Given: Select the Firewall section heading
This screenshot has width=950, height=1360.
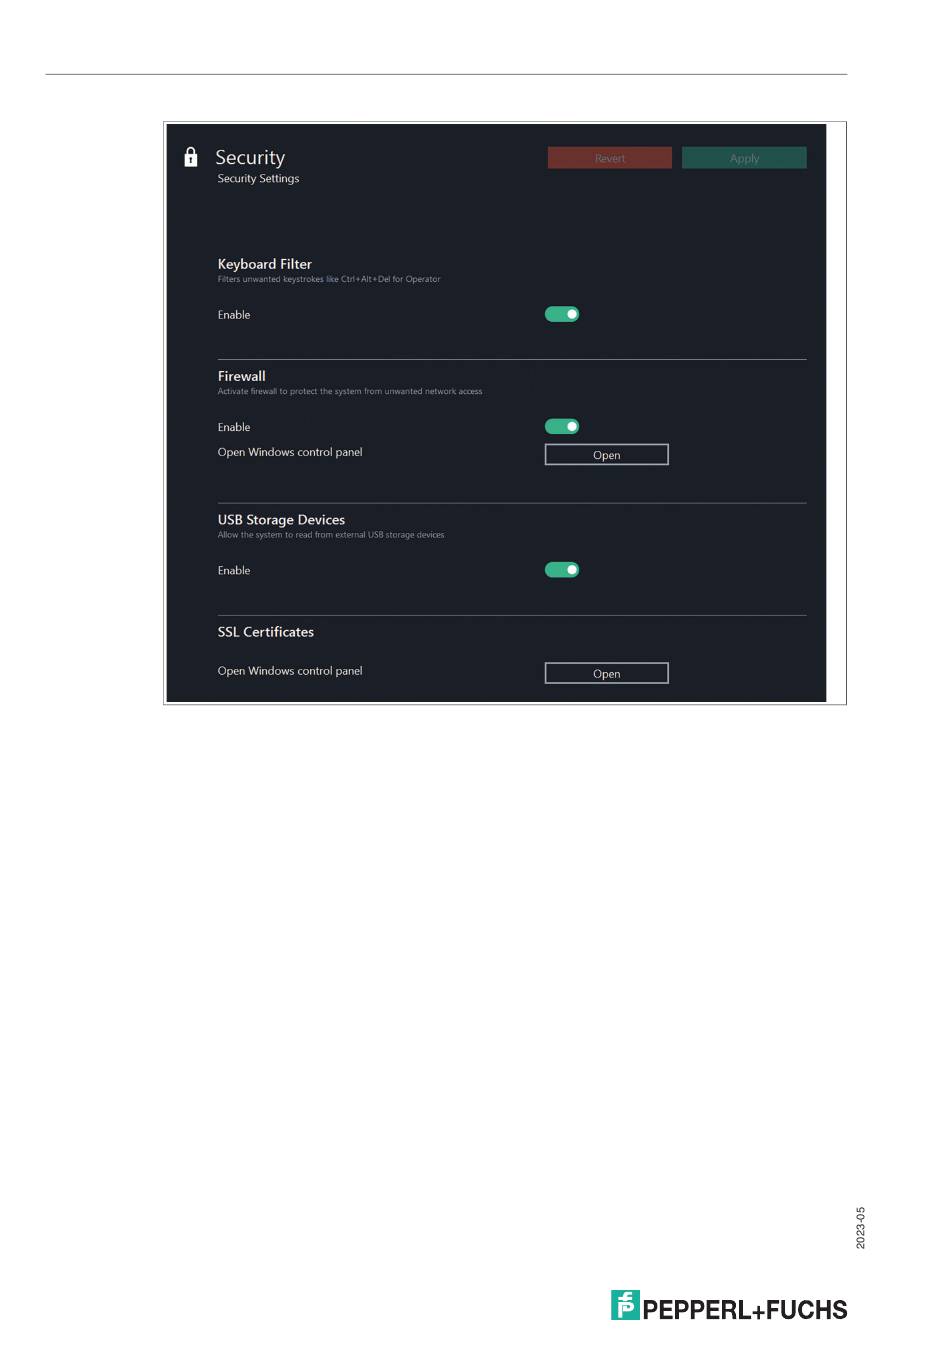Looking at the screenshot, I should click(x=242, y=376).
